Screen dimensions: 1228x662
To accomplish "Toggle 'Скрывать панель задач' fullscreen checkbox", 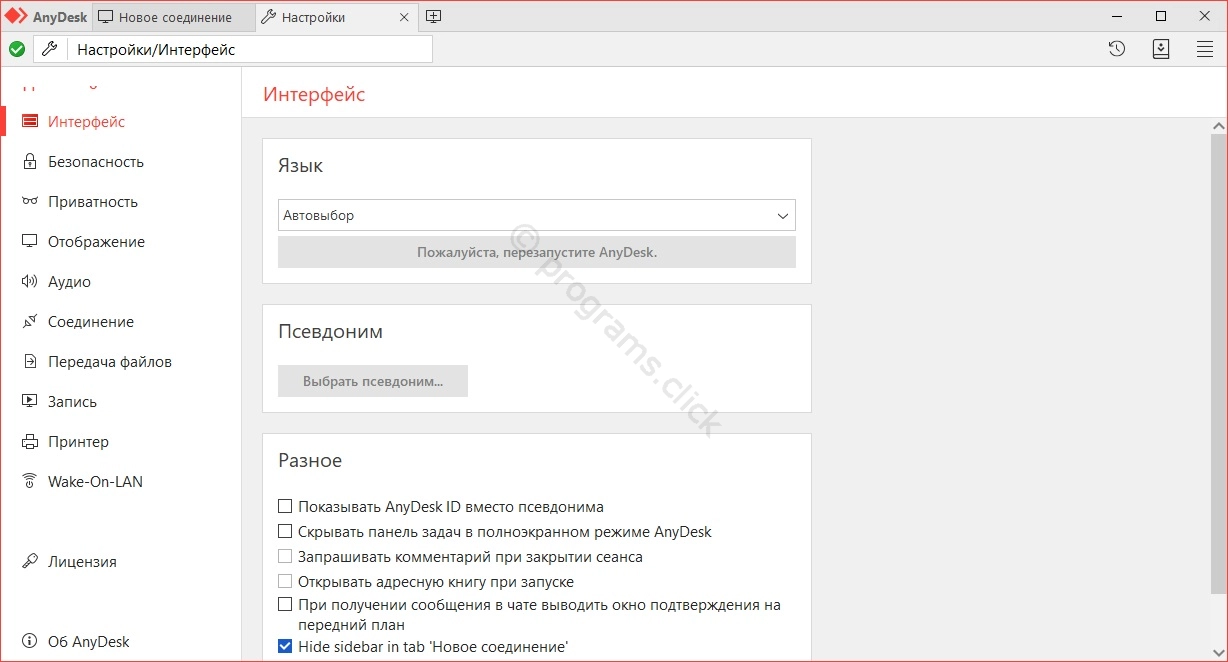I will click(285, 532).
